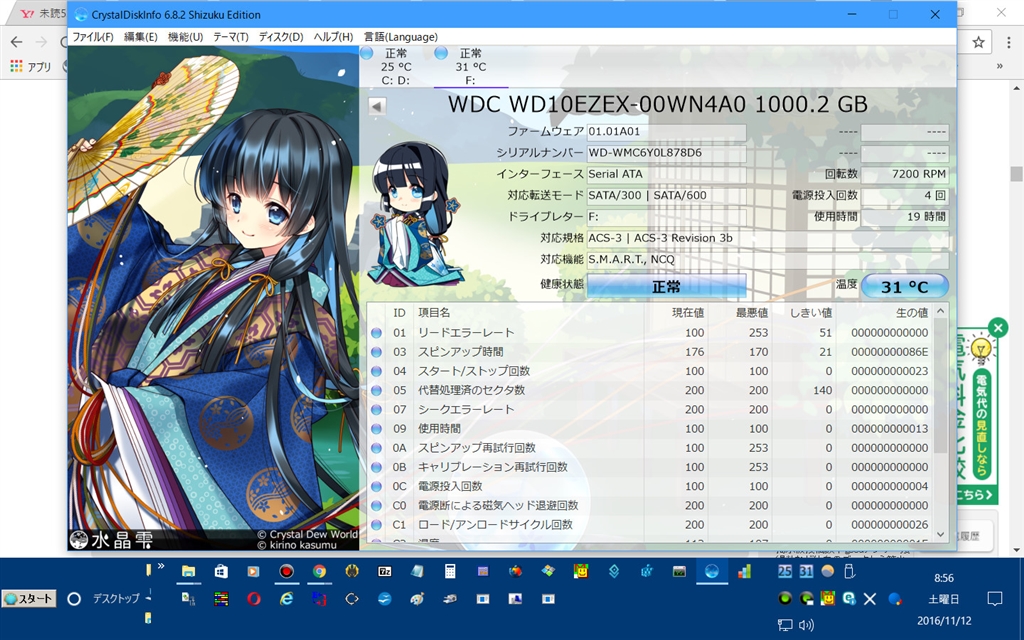Switch to the Yahoo browser tab
This screenshot has width=1024, height=640.
(42, 14)
